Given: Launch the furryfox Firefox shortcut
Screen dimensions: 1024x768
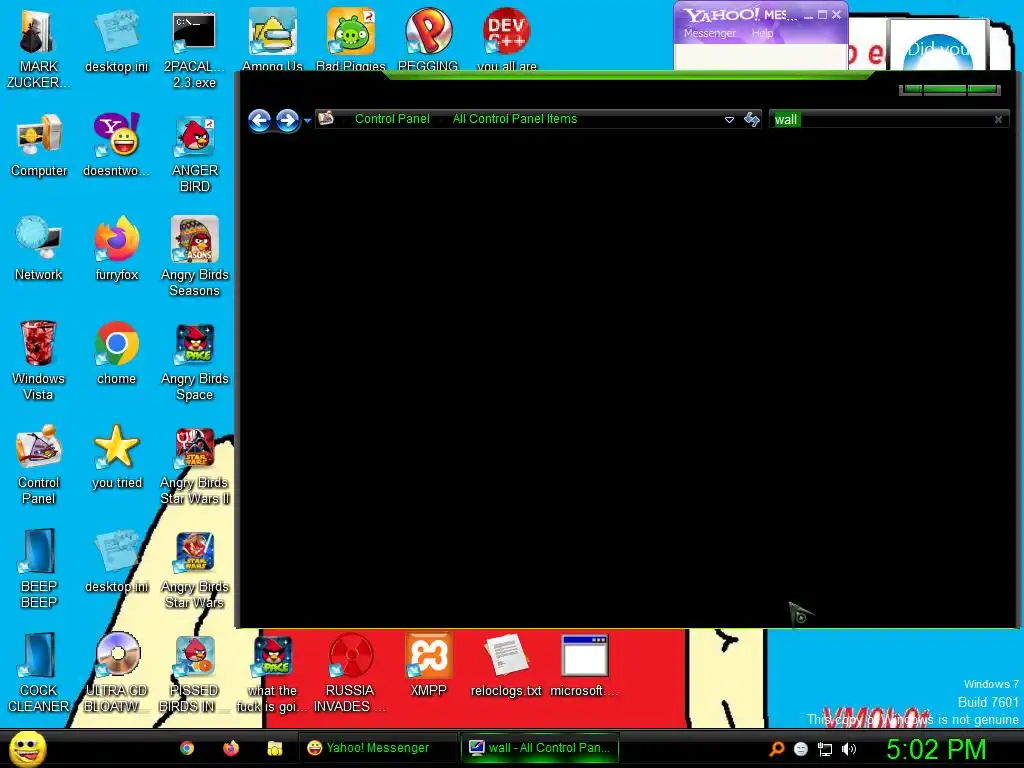Looking at the screenshot, I should [x=116, y=249].
